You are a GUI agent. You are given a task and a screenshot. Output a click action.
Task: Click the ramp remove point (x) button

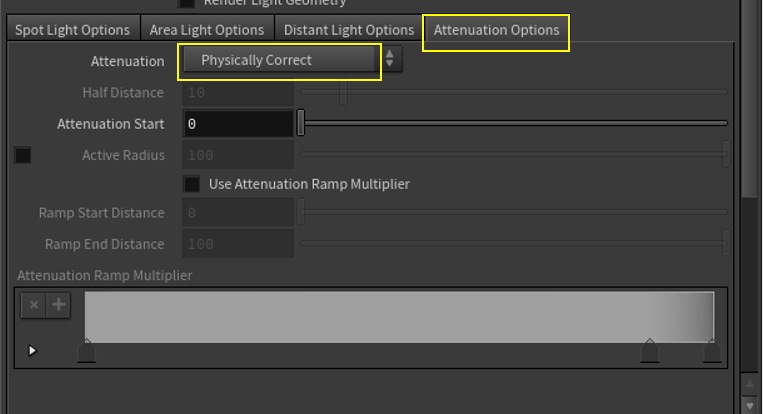coord(34,305)
